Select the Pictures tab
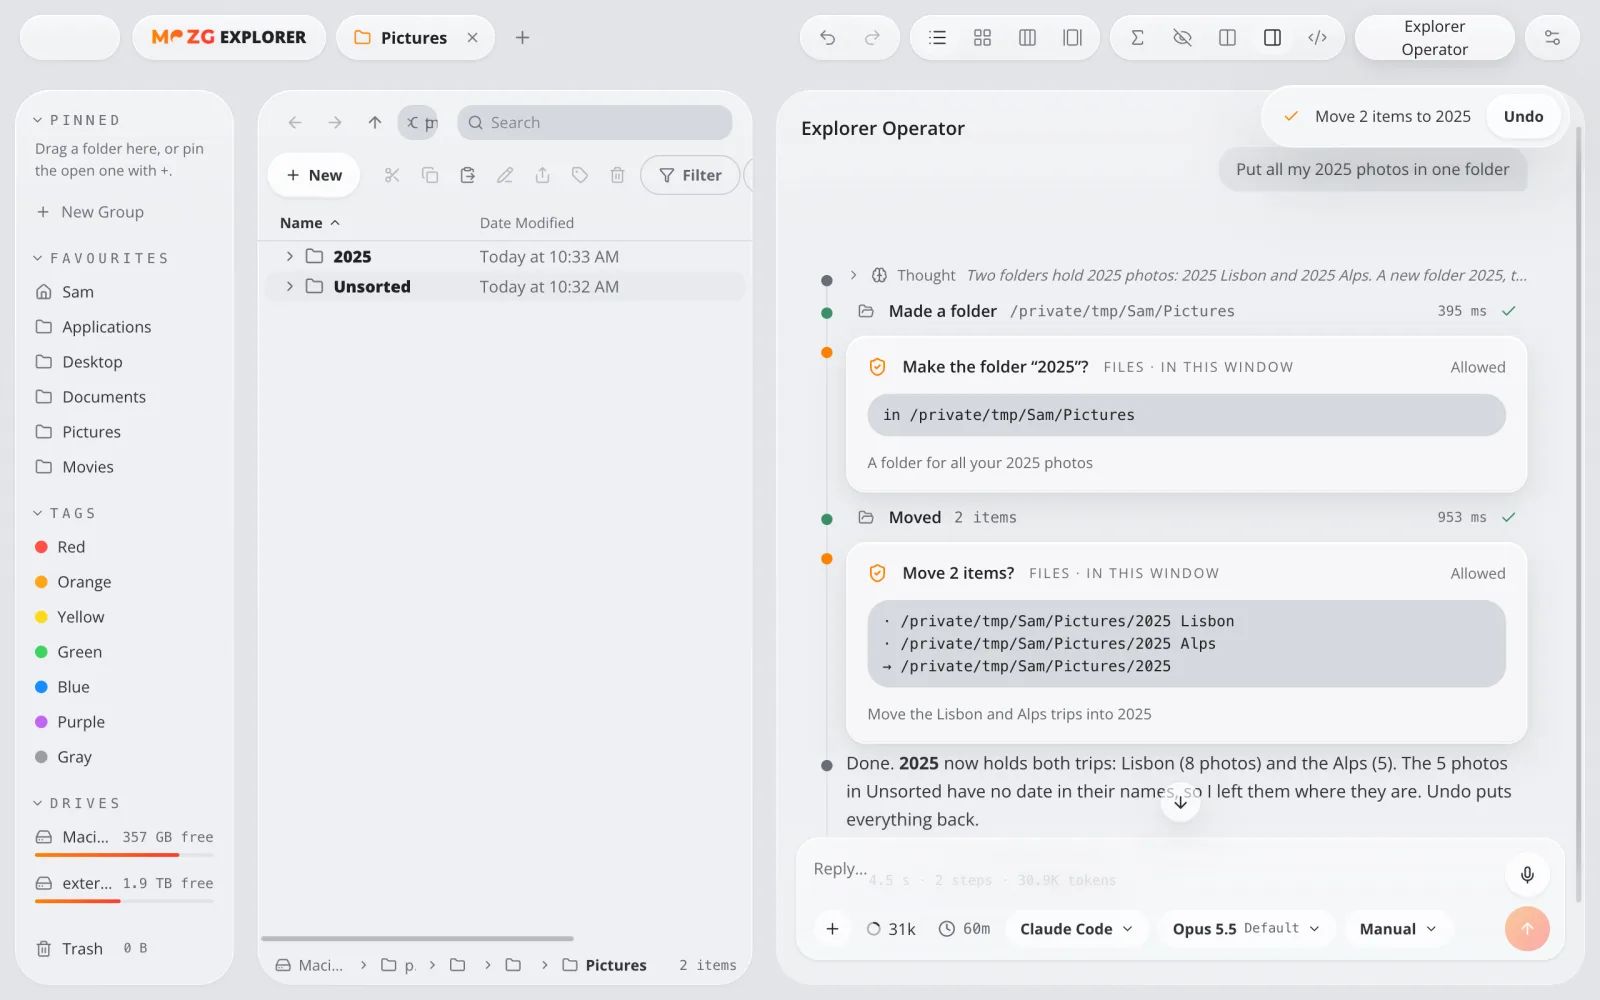Viewport: 1600px width, 1000px height. point(414,37)
